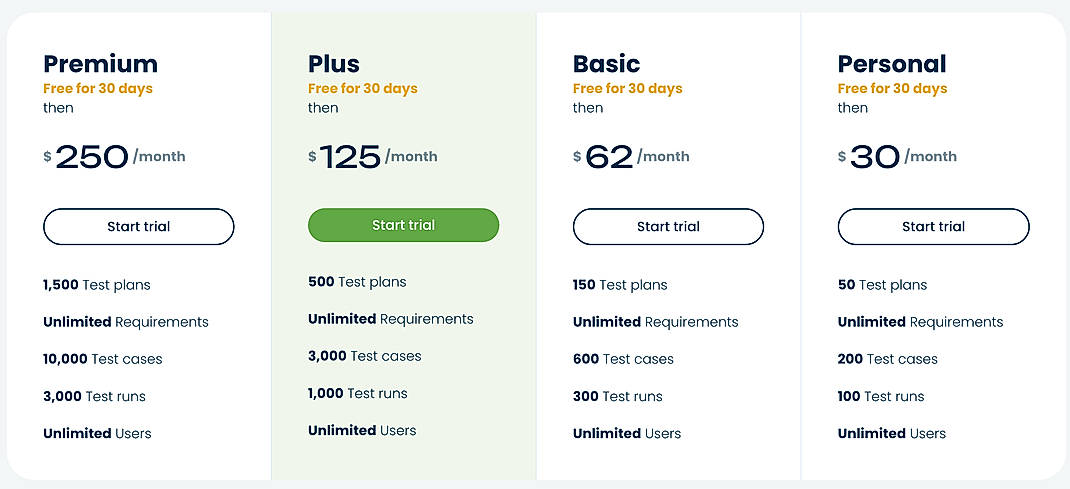Select the $62 per month price
This screenshot has height=489, width=1070.
click(x=631, y=157)
